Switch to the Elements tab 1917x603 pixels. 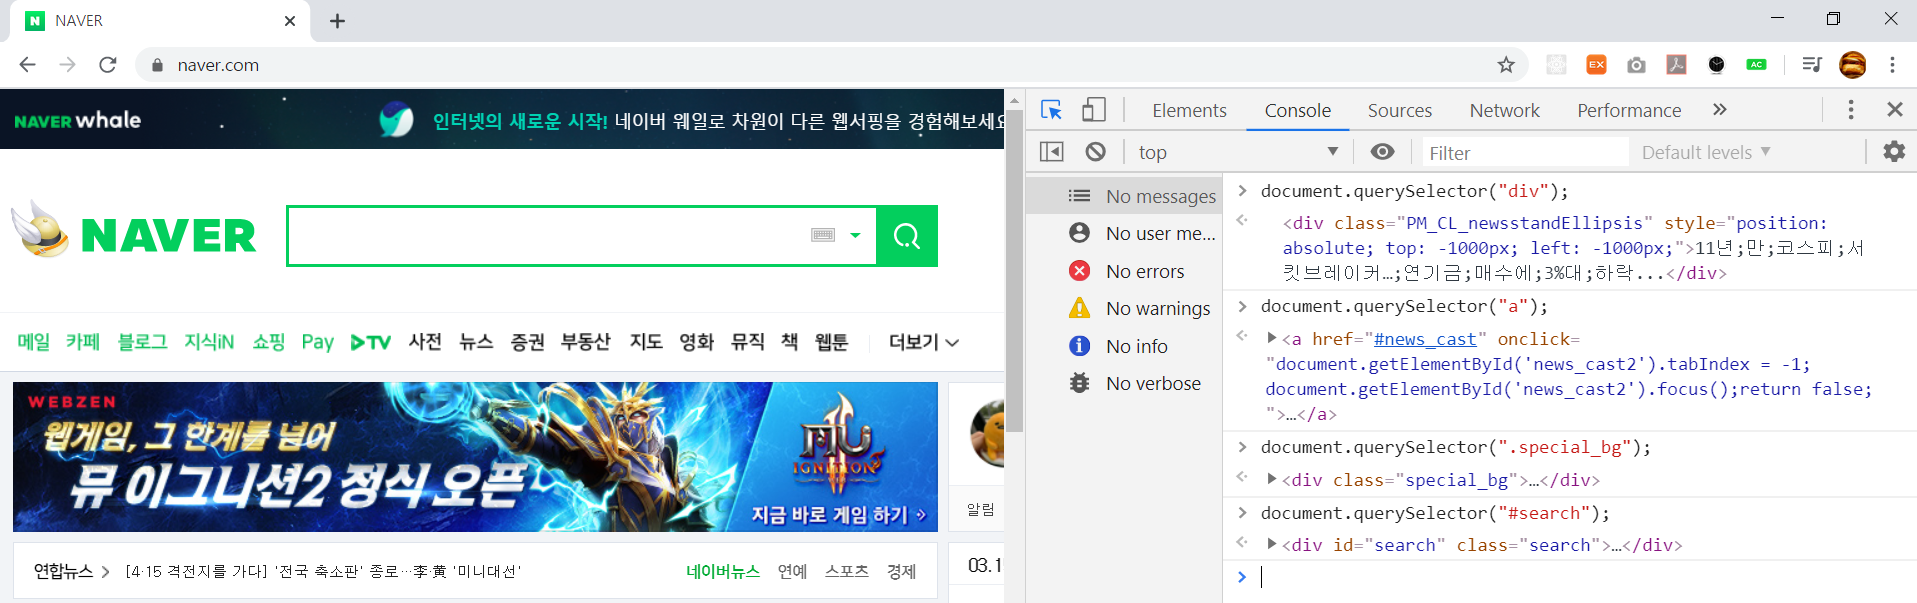pos(1189,110)
